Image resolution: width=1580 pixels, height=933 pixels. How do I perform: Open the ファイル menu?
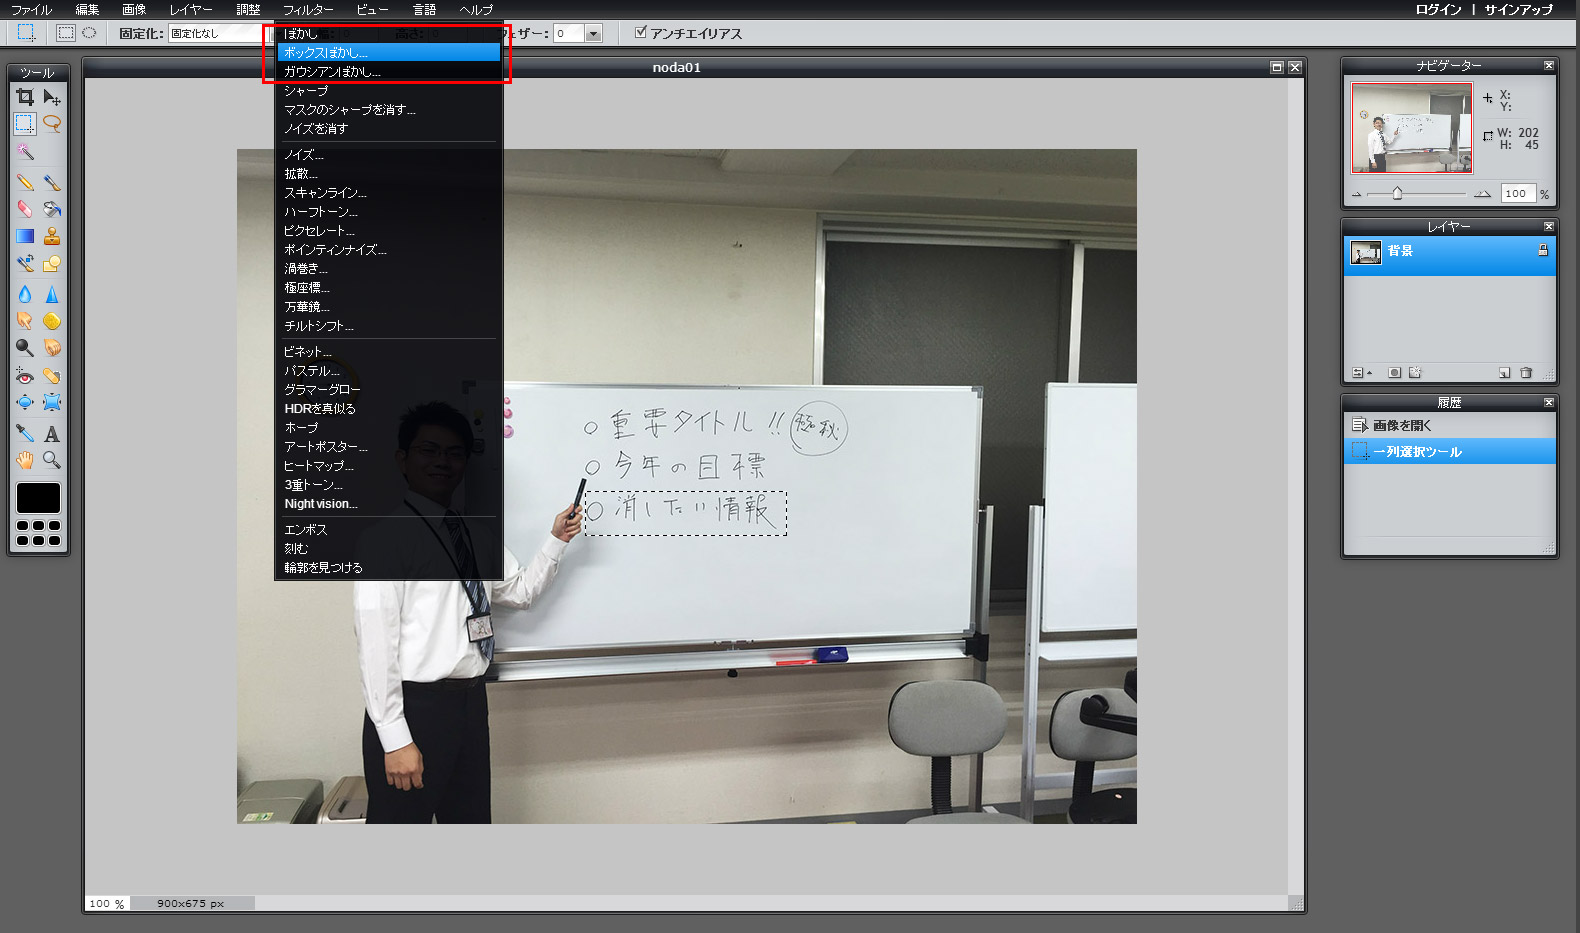[31, 10]
